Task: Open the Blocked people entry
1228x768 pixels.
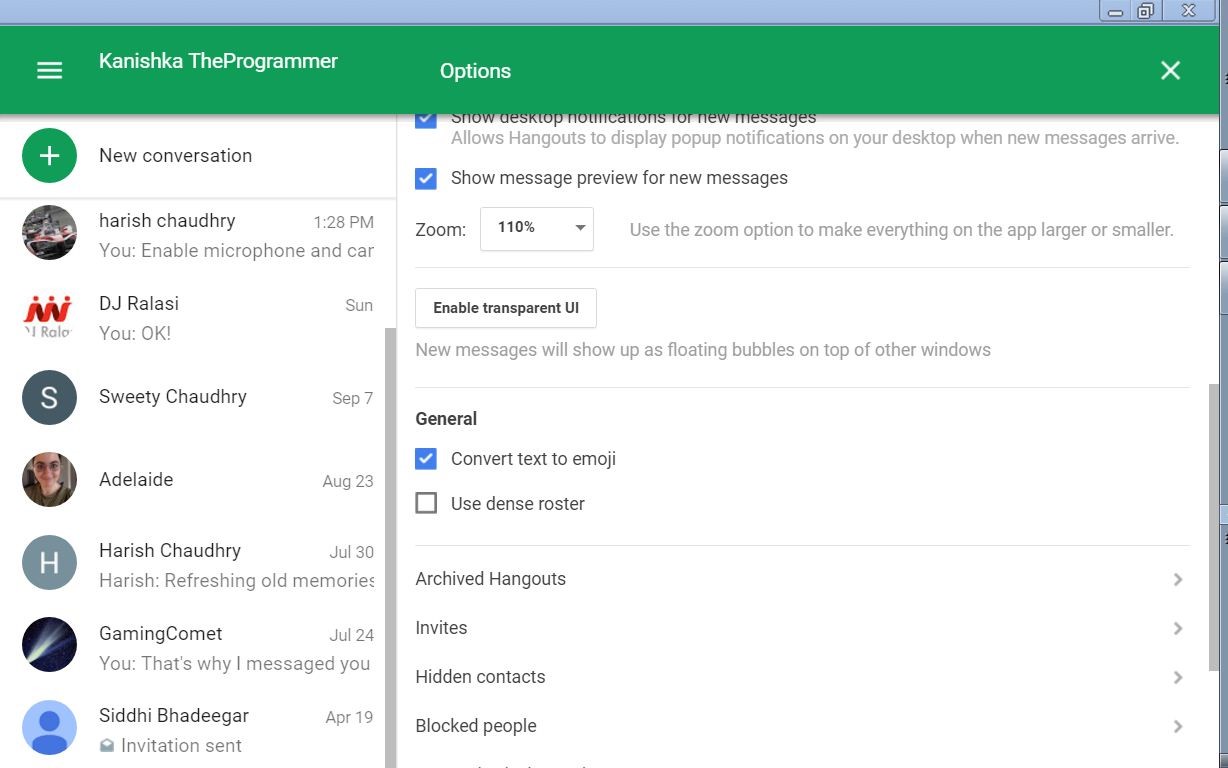Action: [x=476, y=726]
